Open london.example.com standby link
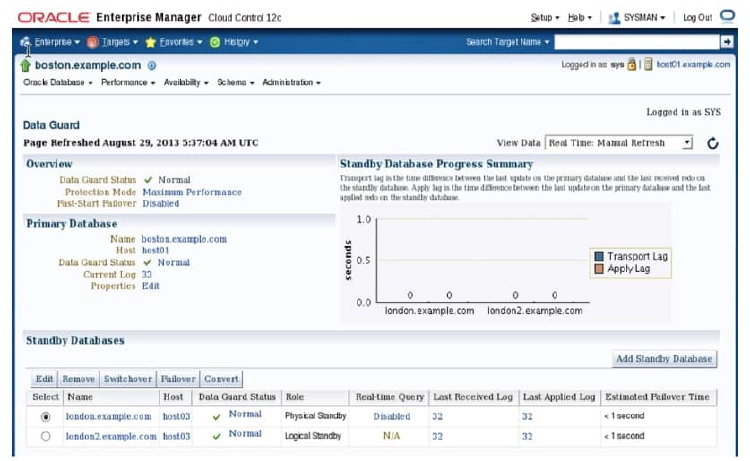 point(109,417)
